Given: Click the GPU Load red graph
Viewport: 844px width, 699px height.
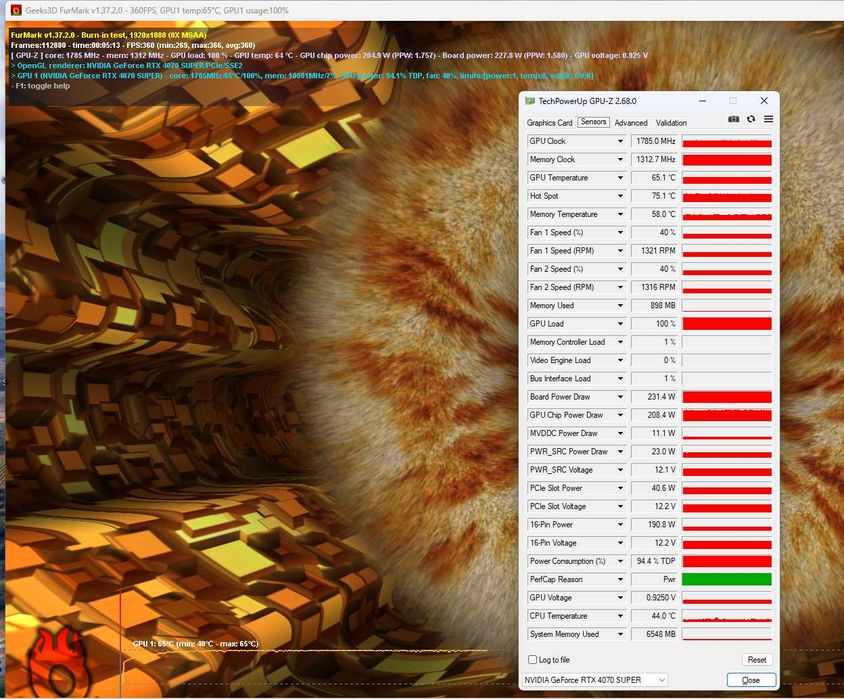Looking at the screenshot, I should tap(727, 323).
